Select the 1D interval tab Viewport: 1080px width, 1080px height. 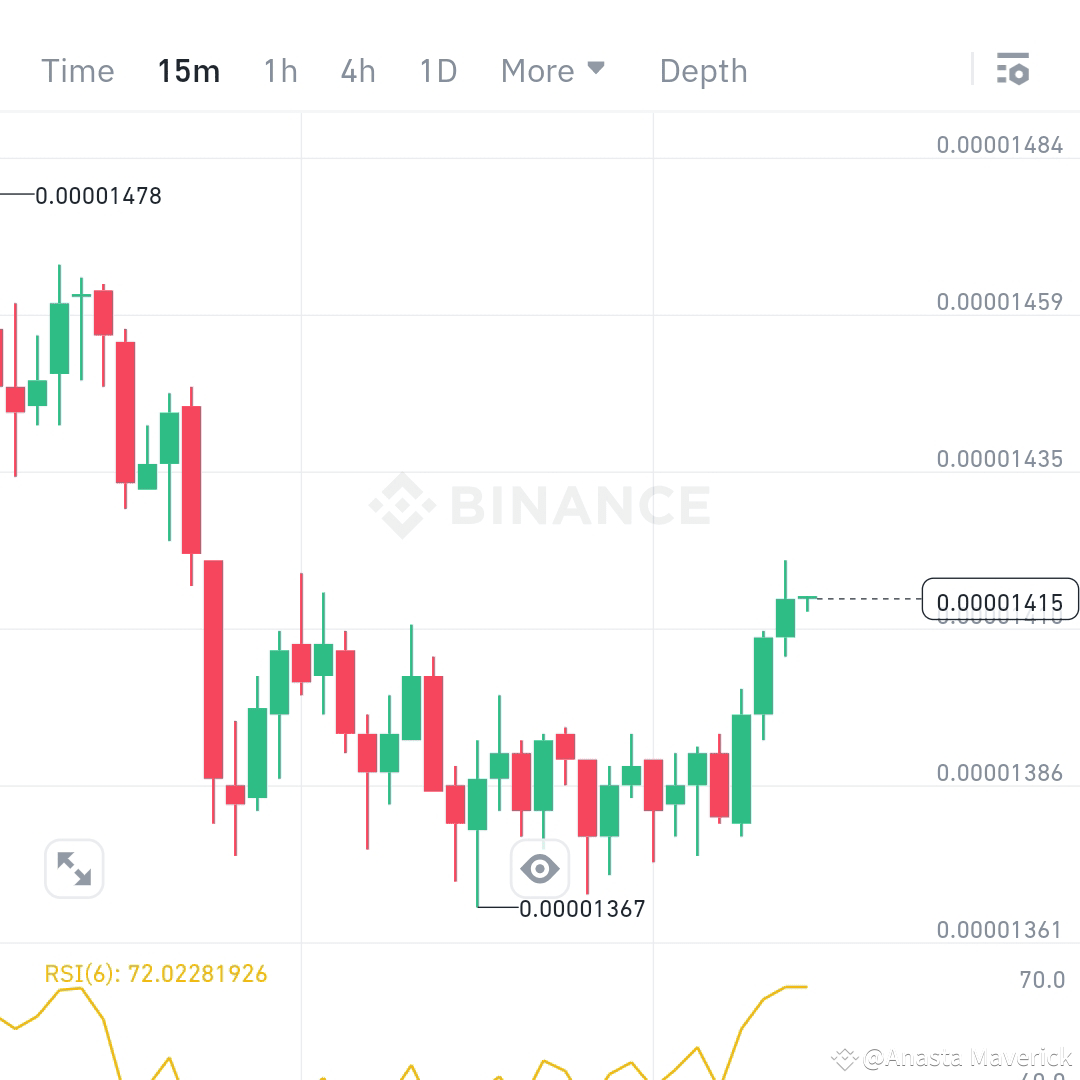(437, 70)
